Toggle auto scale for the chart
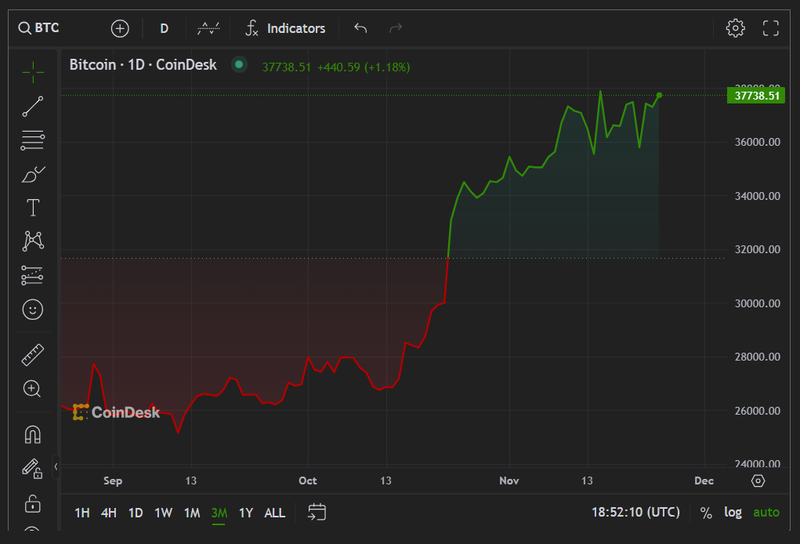This screenshot has width=800, height=544. (x=766, y=512)
